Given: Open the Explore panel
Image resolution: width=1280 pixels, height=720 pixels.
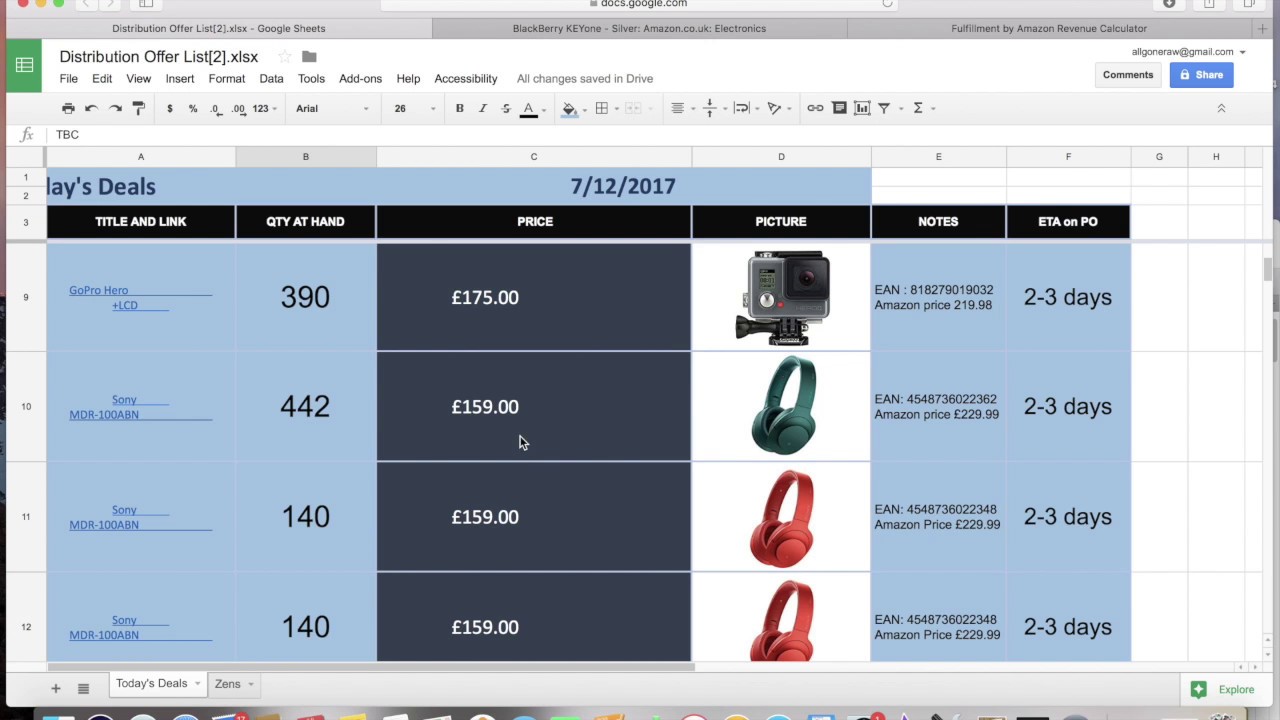Looking at the screenshot, I should click(1224, 689).
